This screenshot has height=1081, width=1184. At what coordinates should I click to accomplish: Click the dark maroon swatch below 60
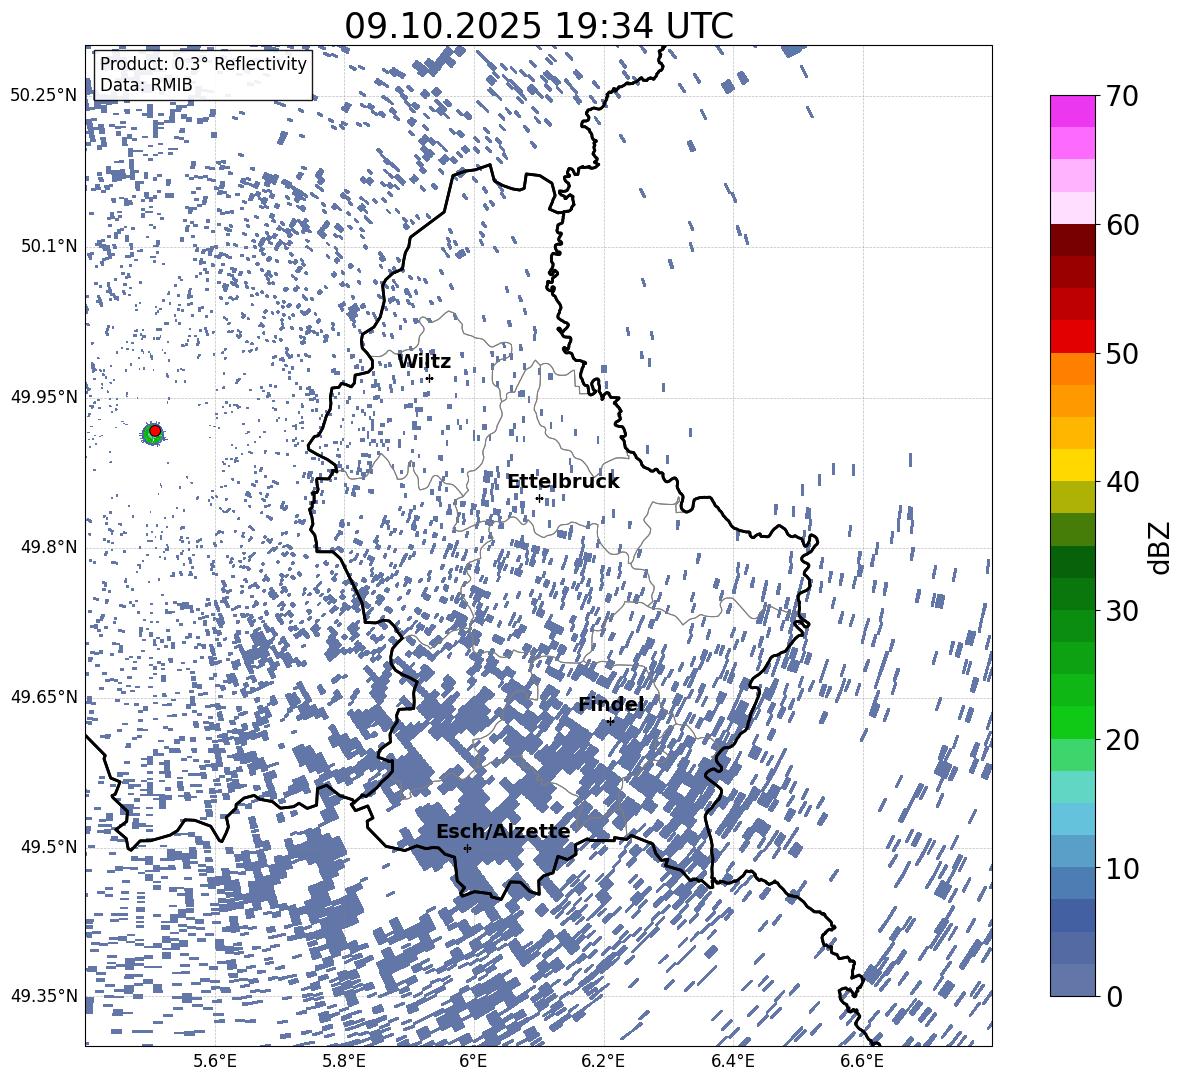pyautogui.click(x=1073, y=240)
